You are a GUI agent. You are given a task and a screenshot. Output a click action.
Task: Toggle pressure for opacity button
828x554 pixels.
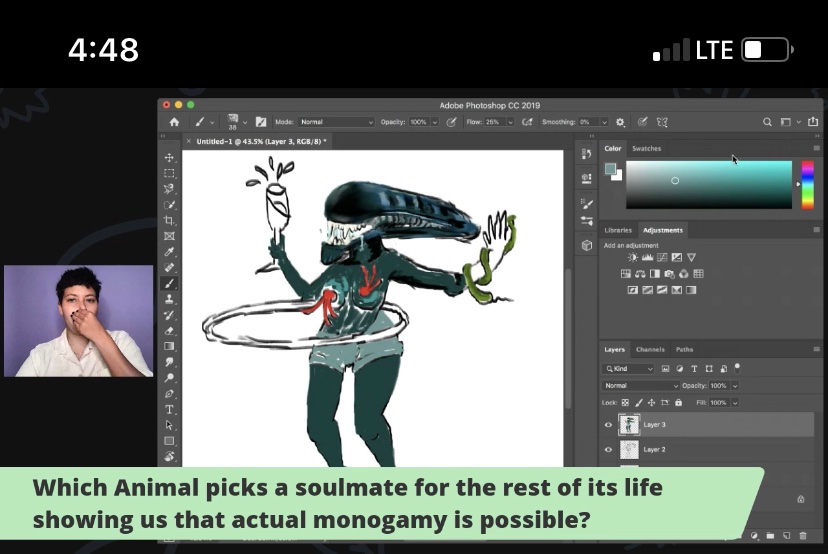[x=451, y=122]
